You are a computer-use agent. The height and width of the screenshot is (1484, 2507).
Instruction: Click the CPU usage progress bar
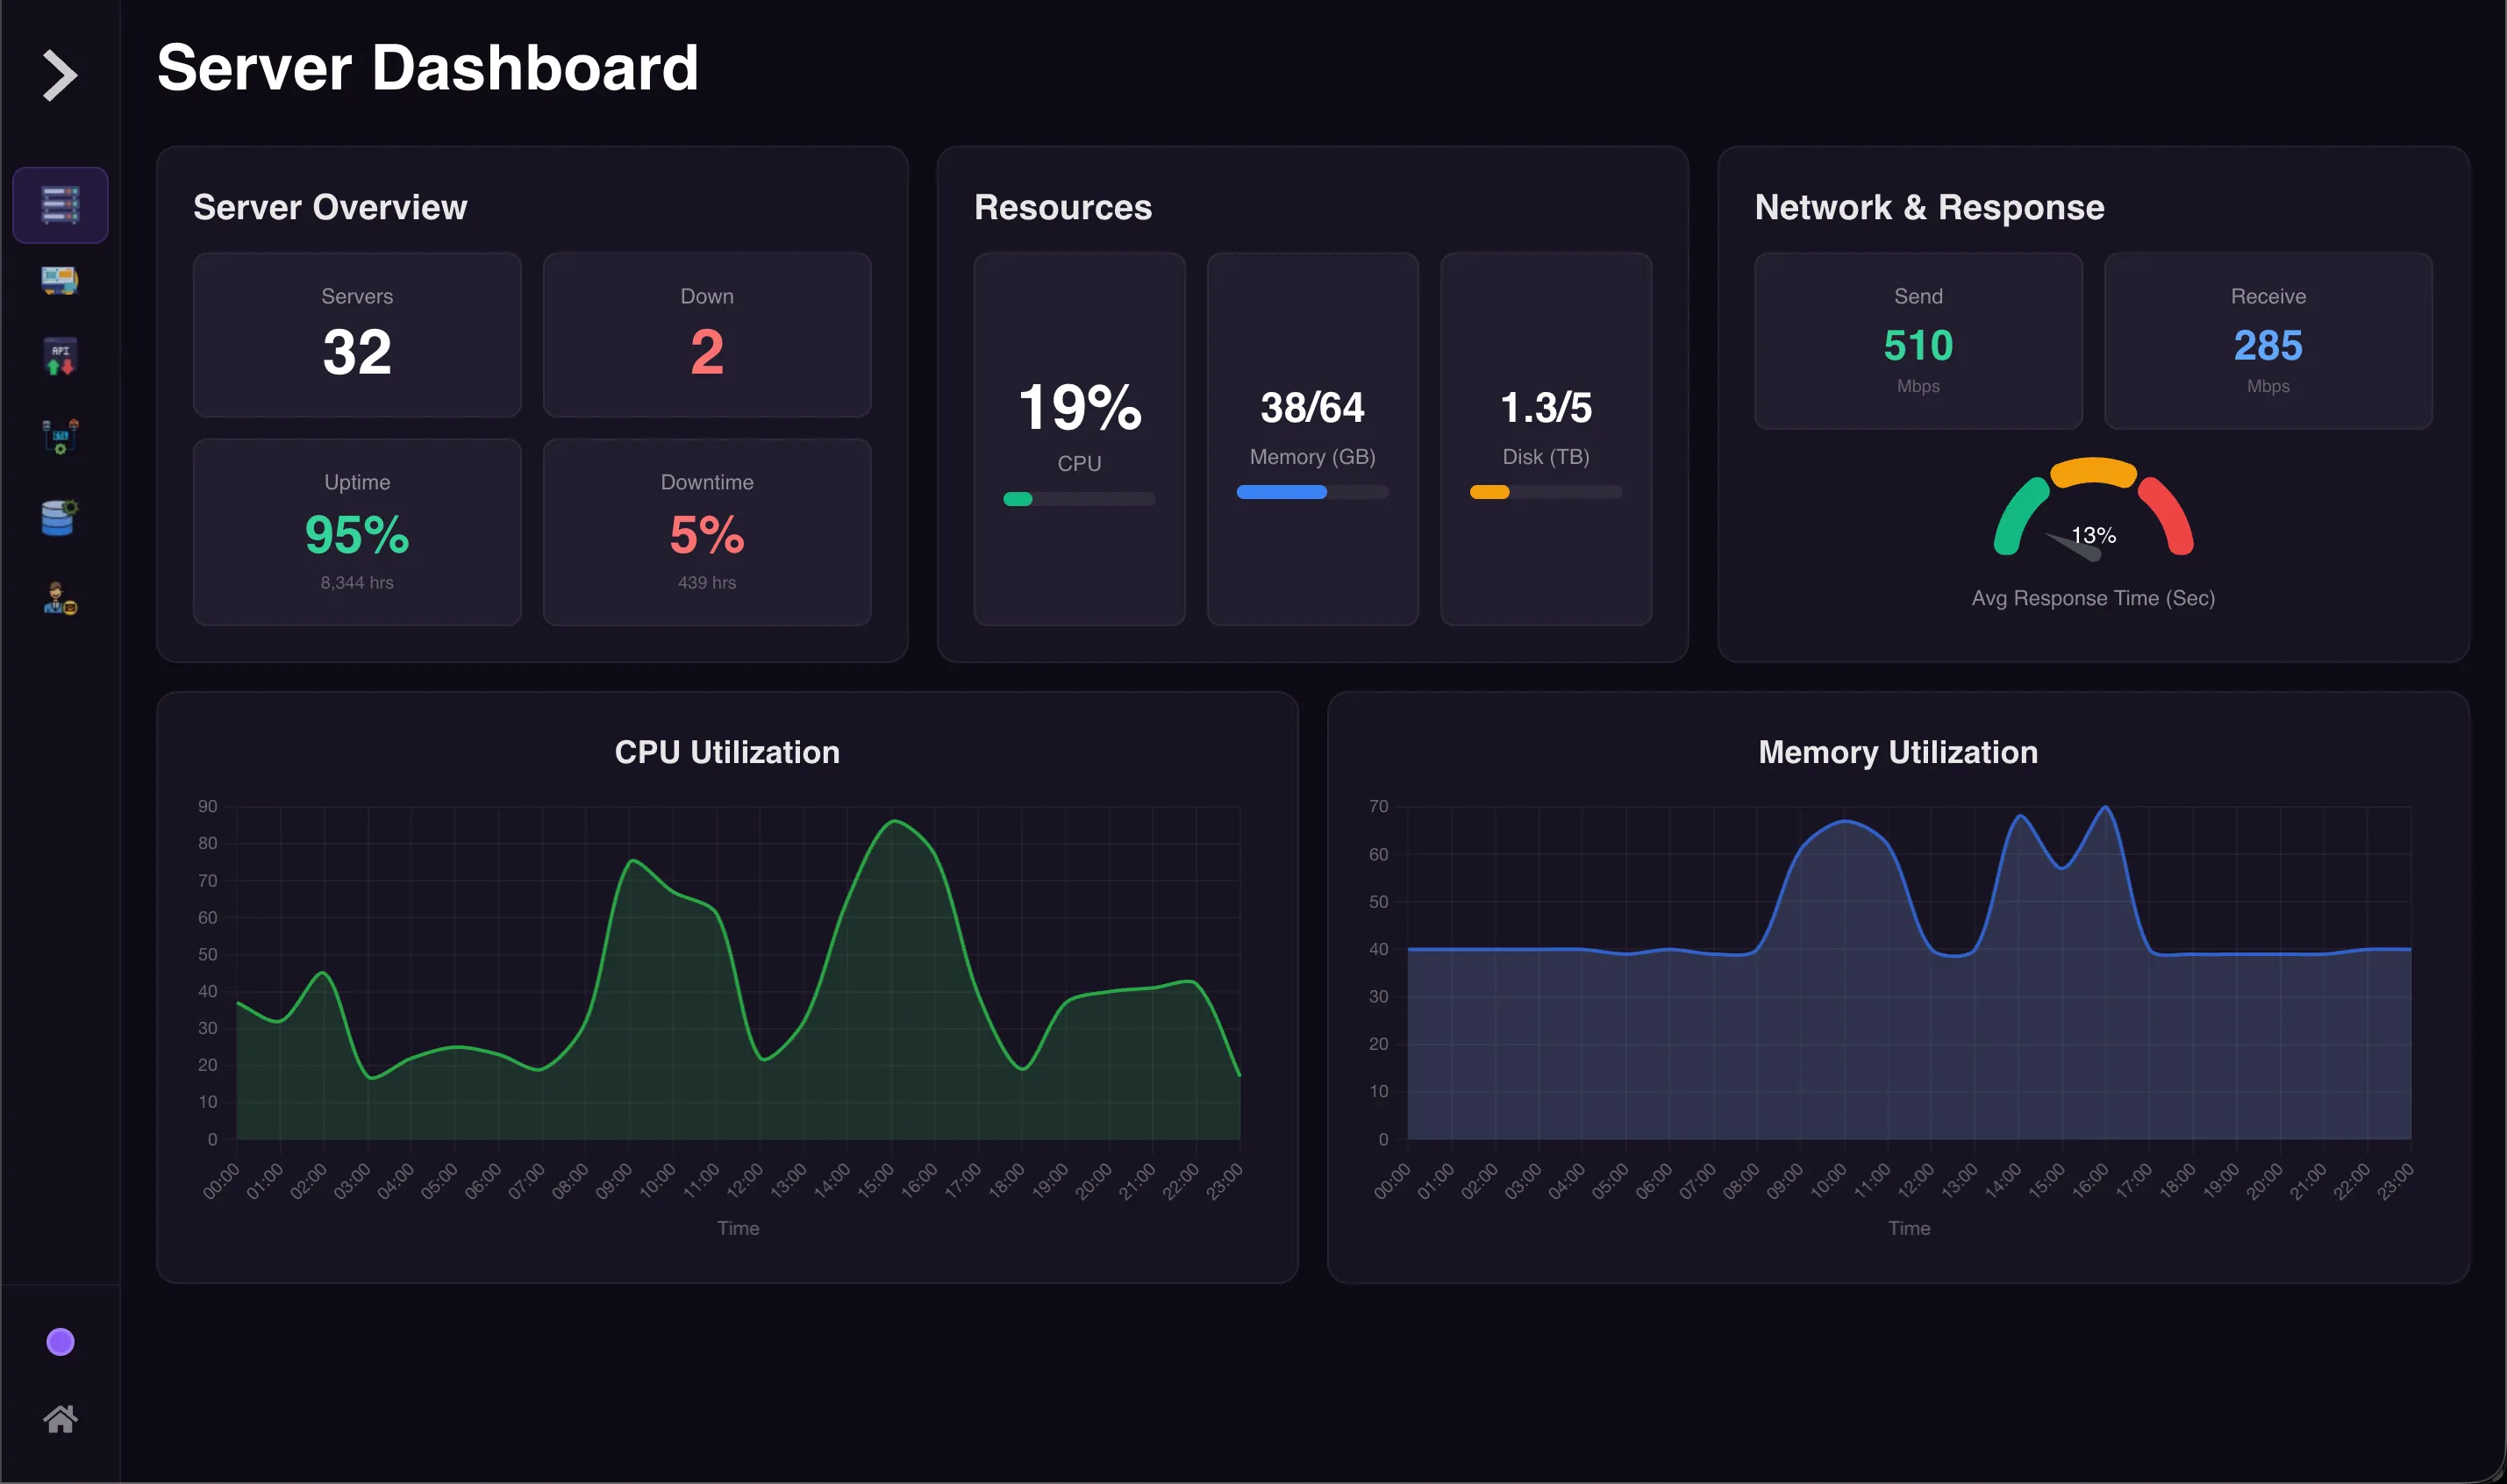point(1079,499)
